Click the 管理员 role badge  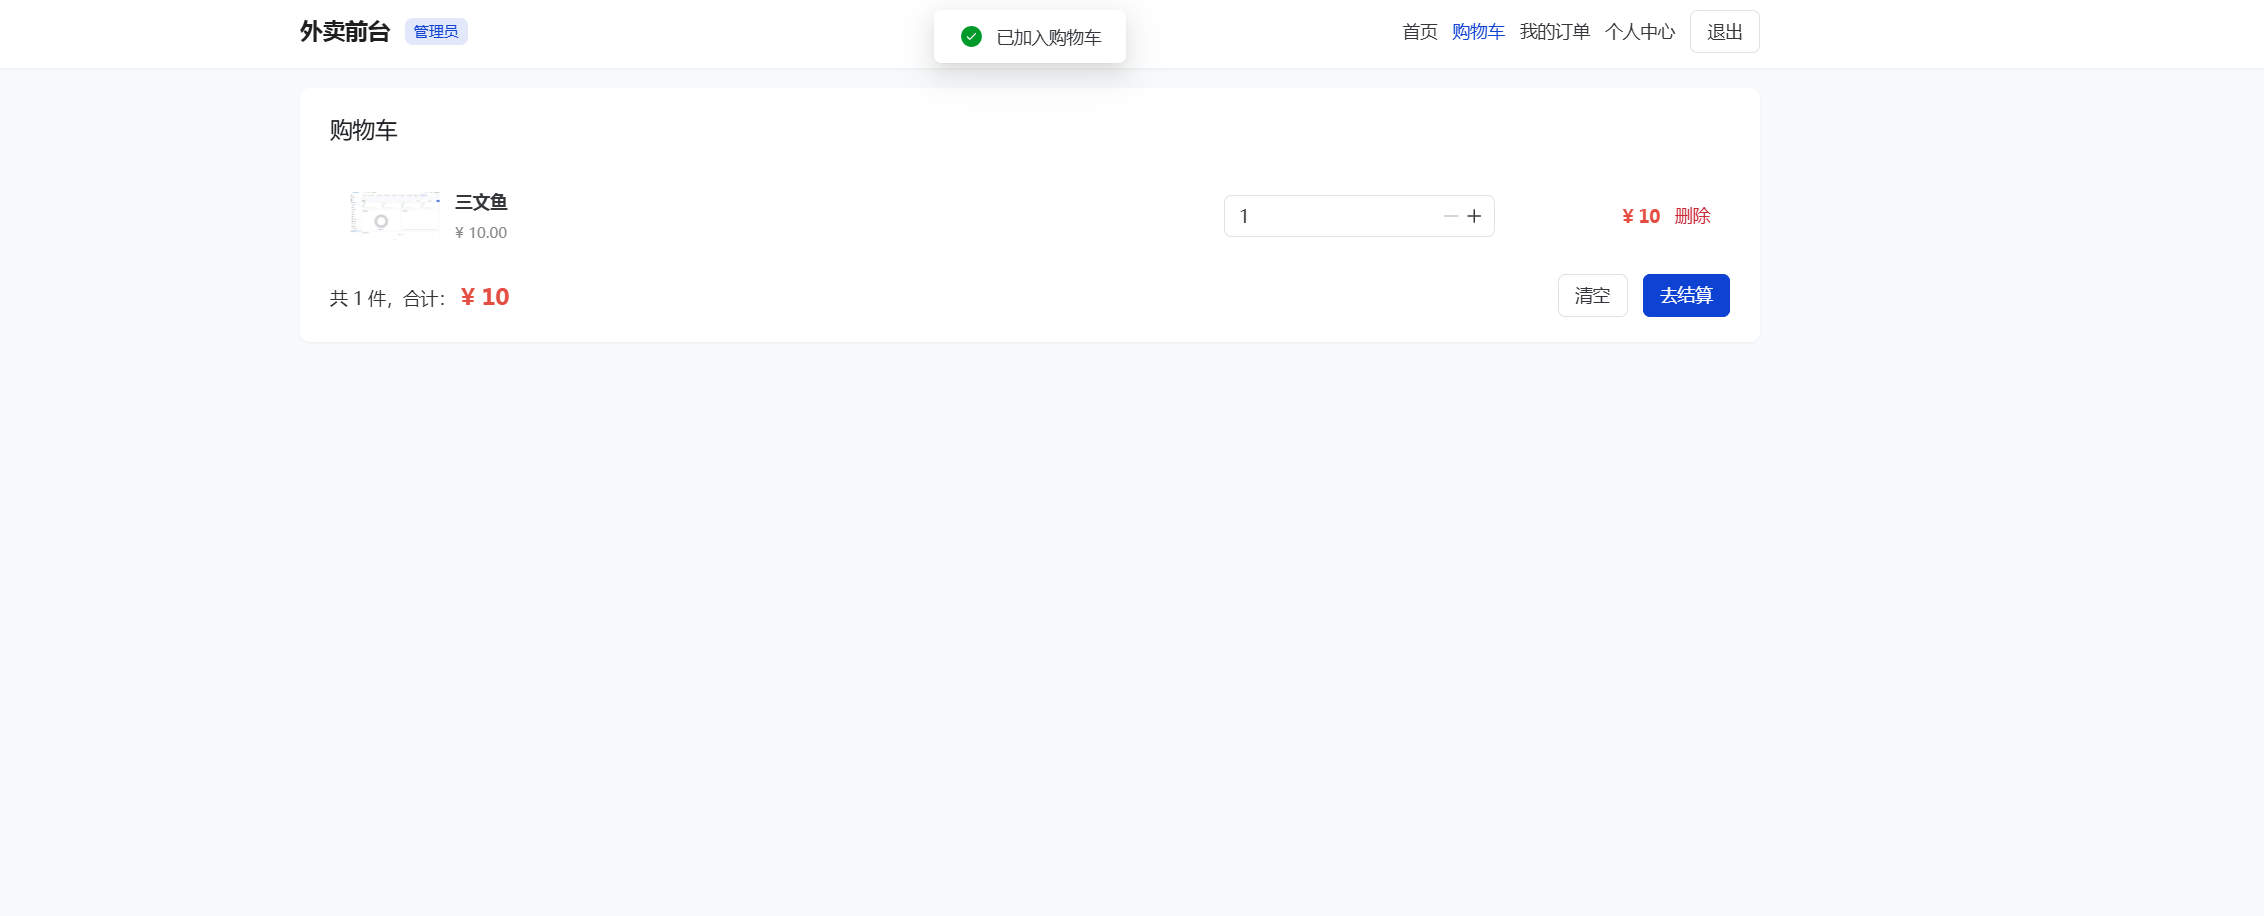pos(436,32)
